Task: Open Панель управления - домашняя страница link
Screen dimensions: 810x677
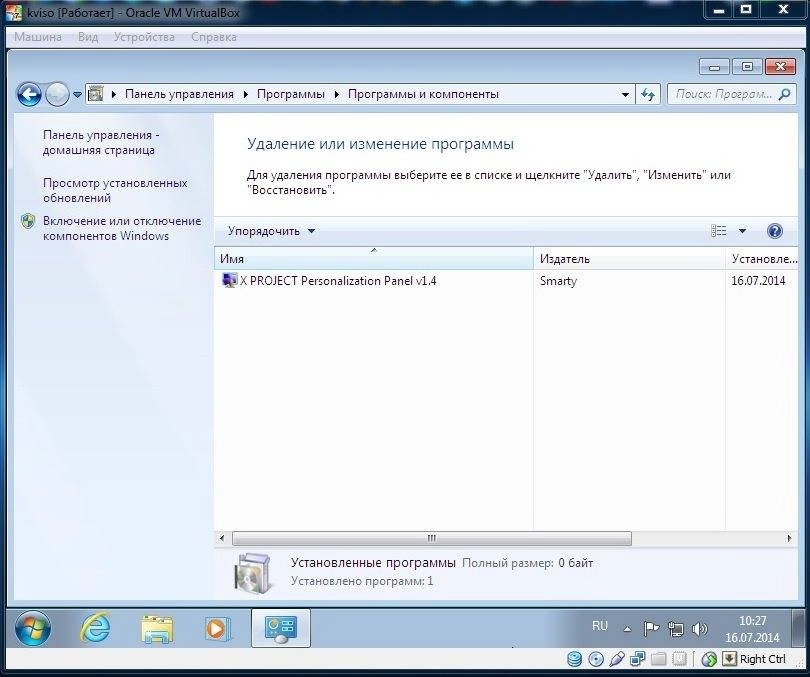Action: (x=101, y=143)
